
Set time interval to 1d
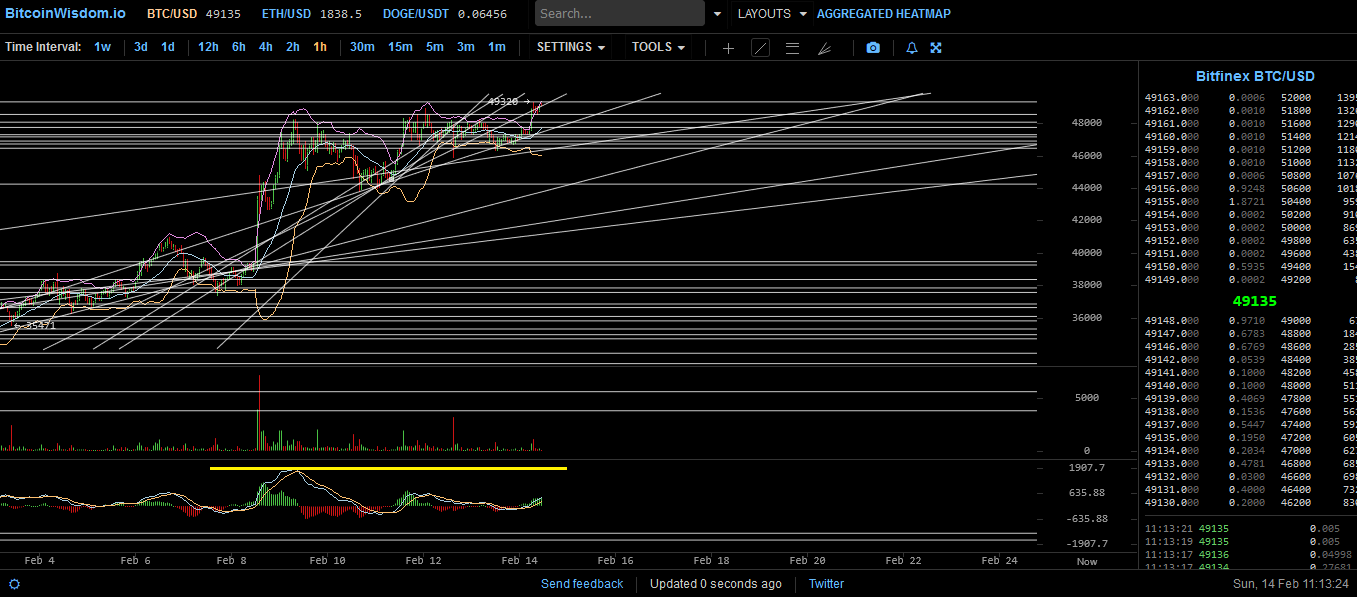point(168,47)
